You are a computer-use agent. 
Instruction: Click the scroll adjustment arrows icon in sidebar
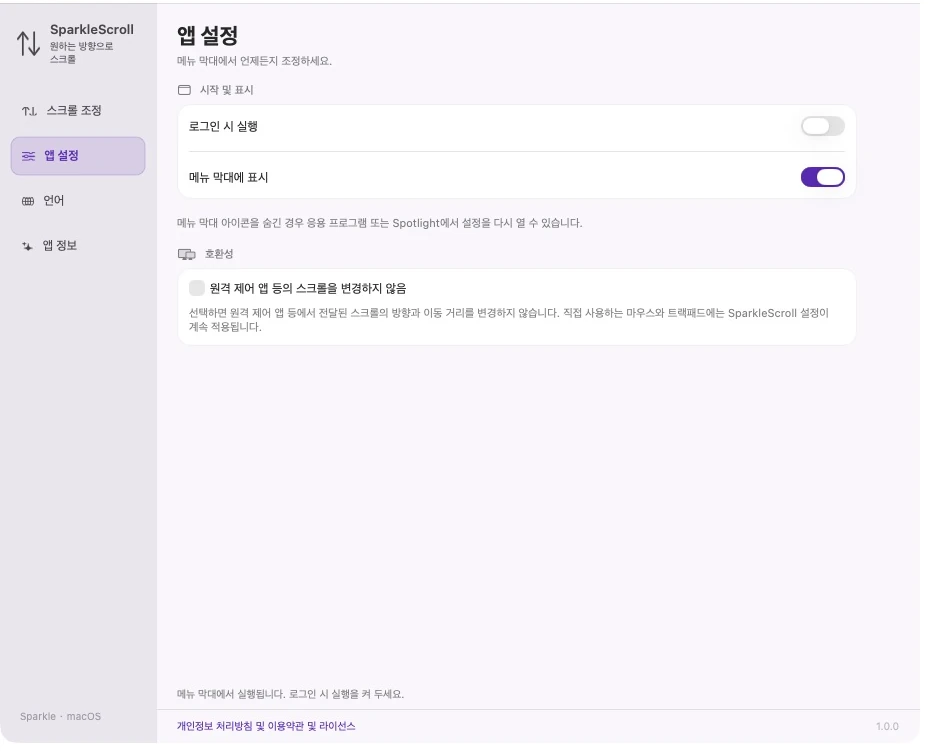[x=29, y=111]
